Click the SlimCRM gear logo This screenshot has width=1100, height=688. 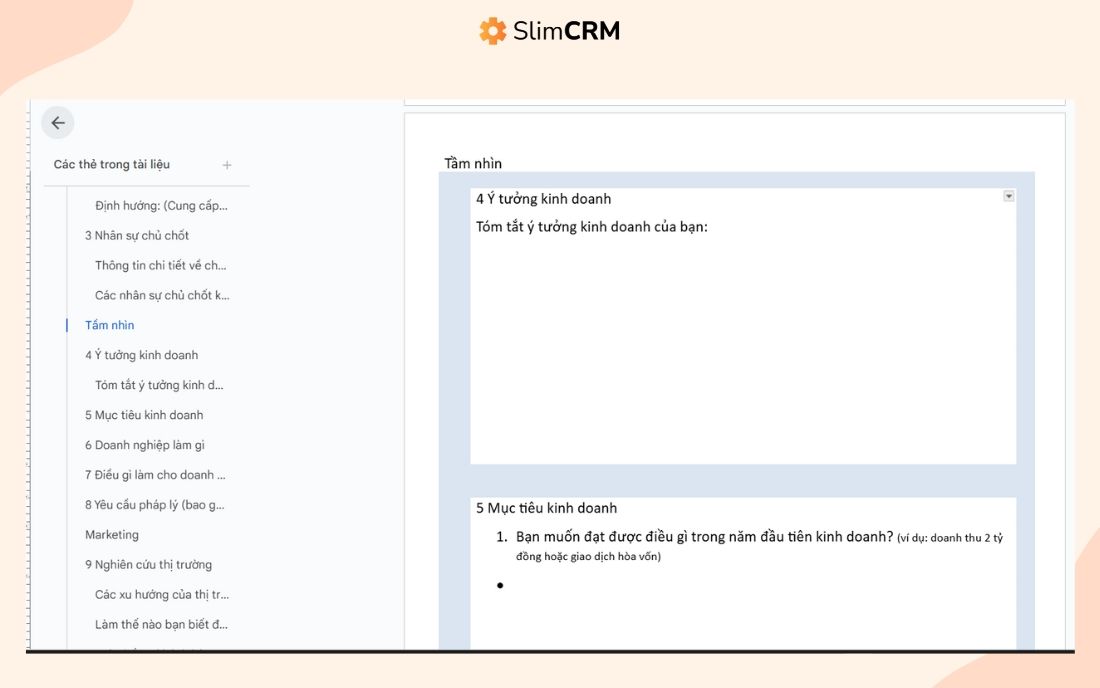tap(492, 31)
